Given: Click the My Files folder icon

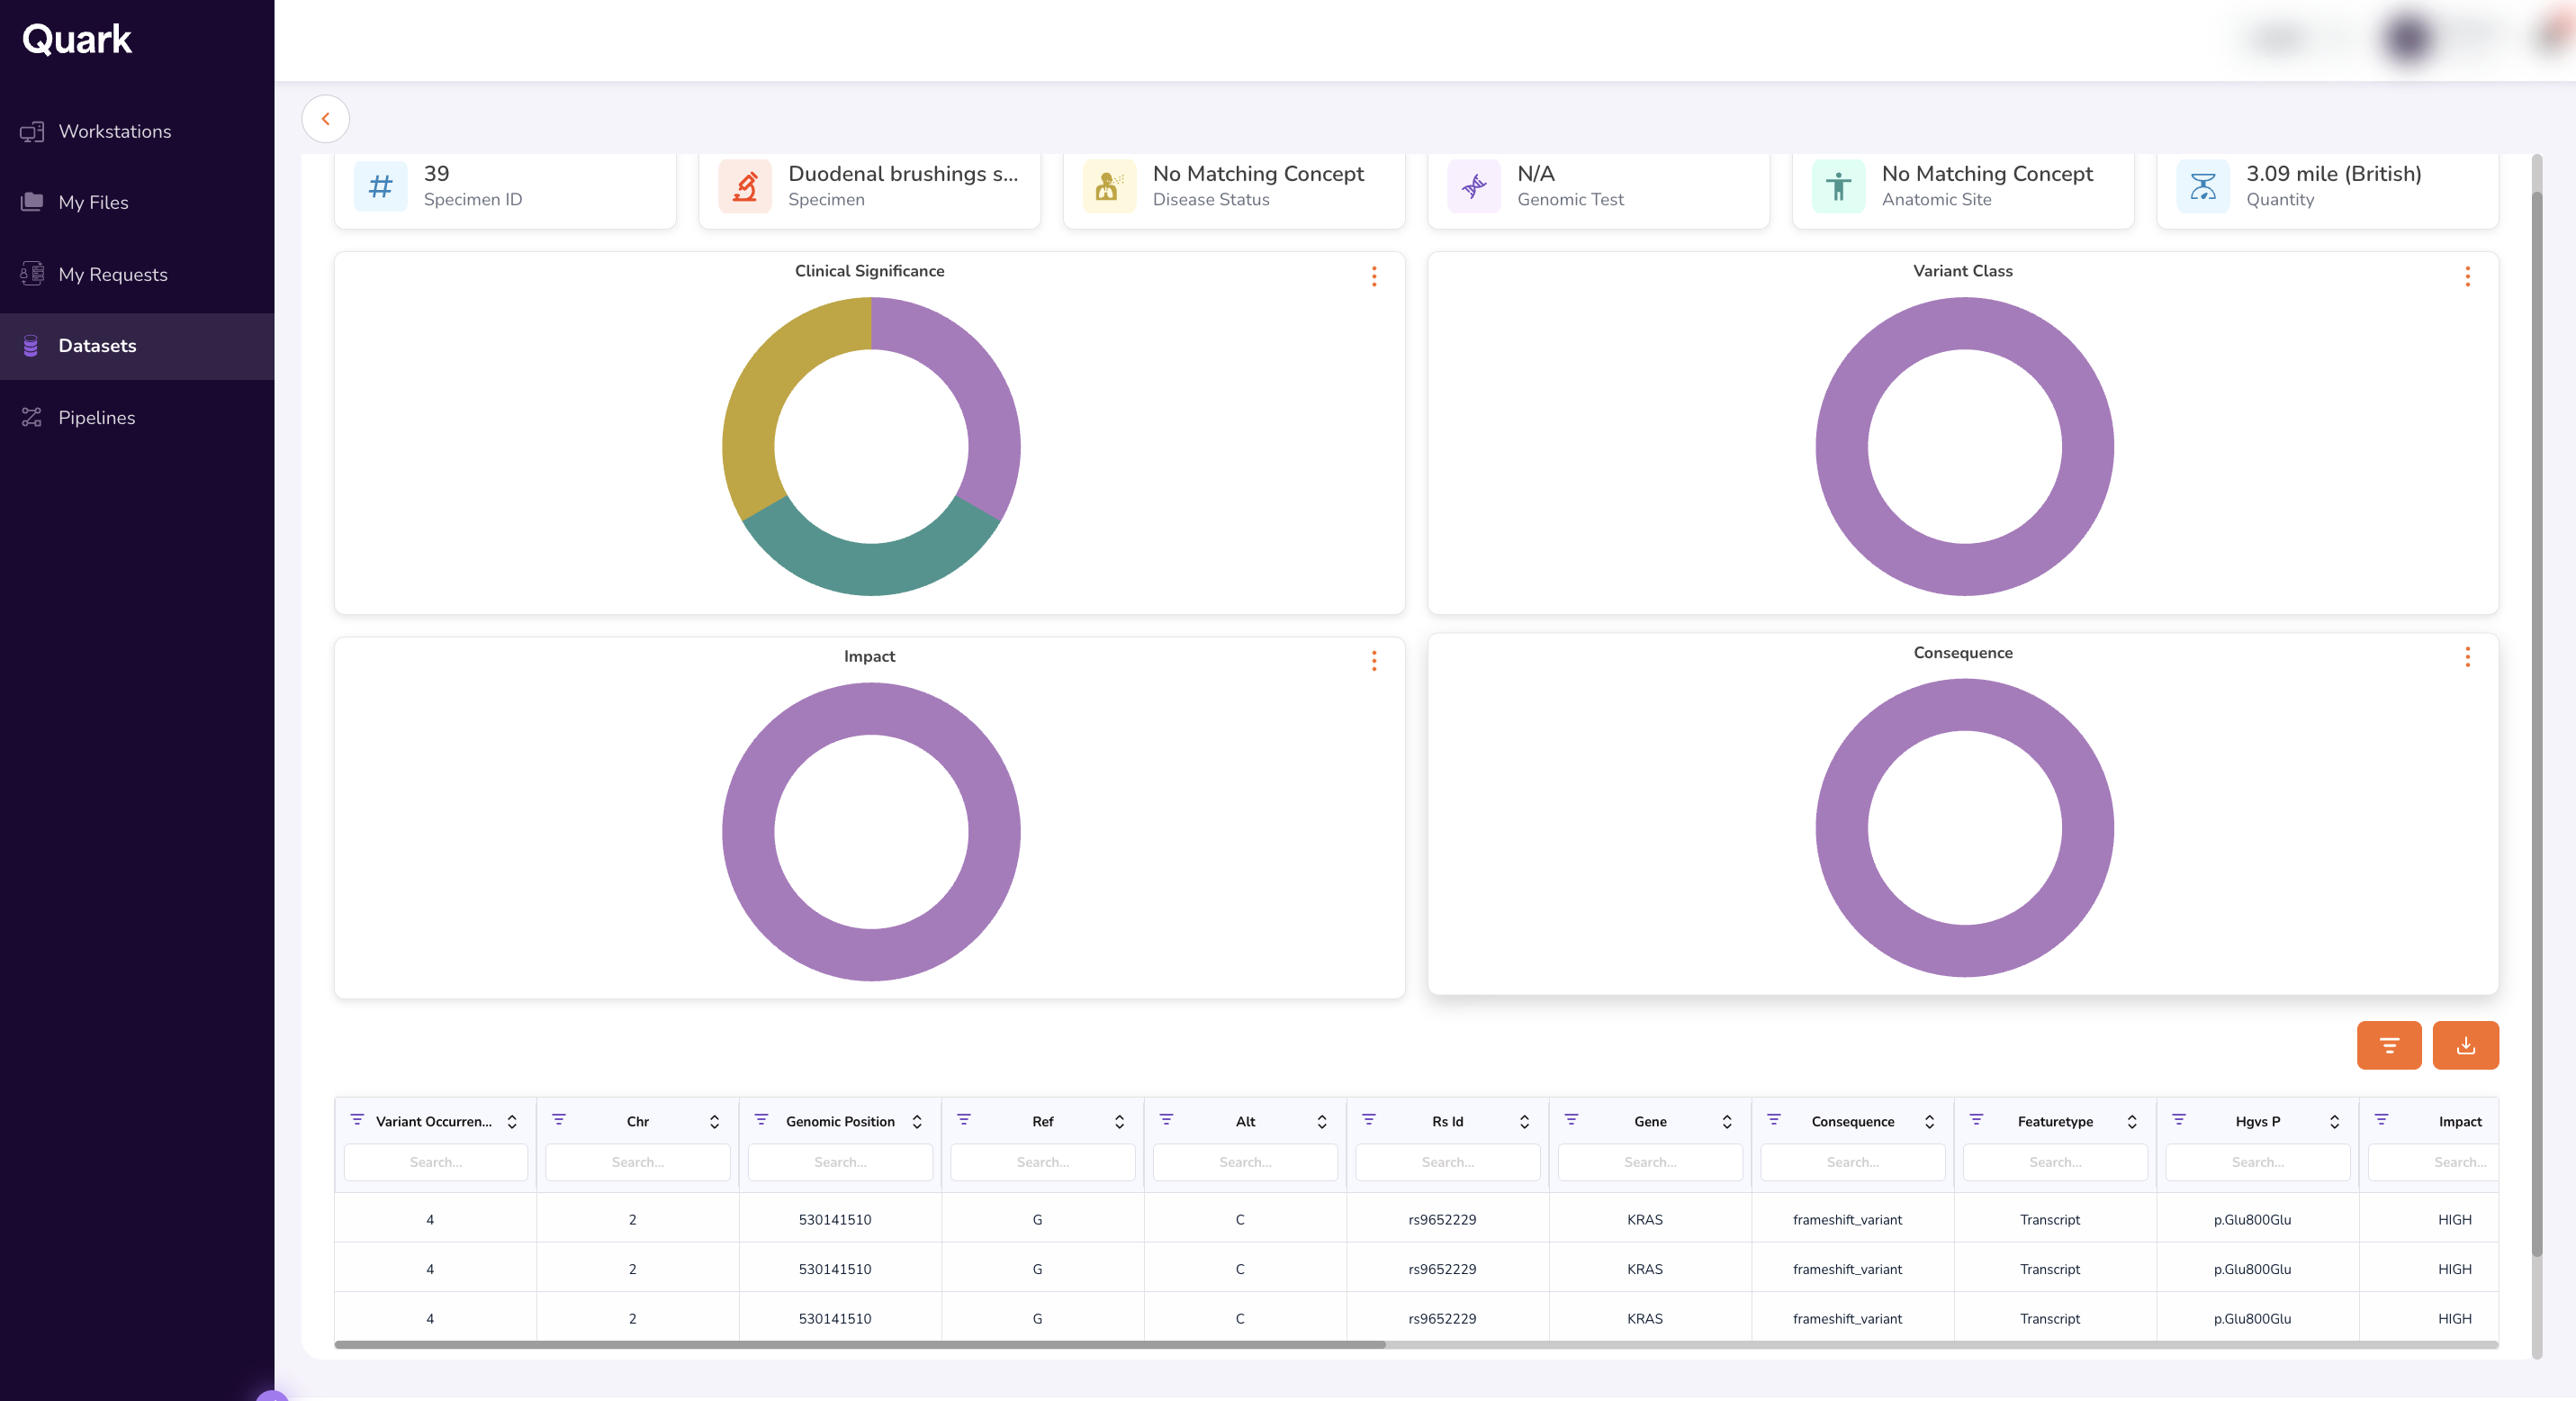Looking at the screenshot, I should point(32,202).
